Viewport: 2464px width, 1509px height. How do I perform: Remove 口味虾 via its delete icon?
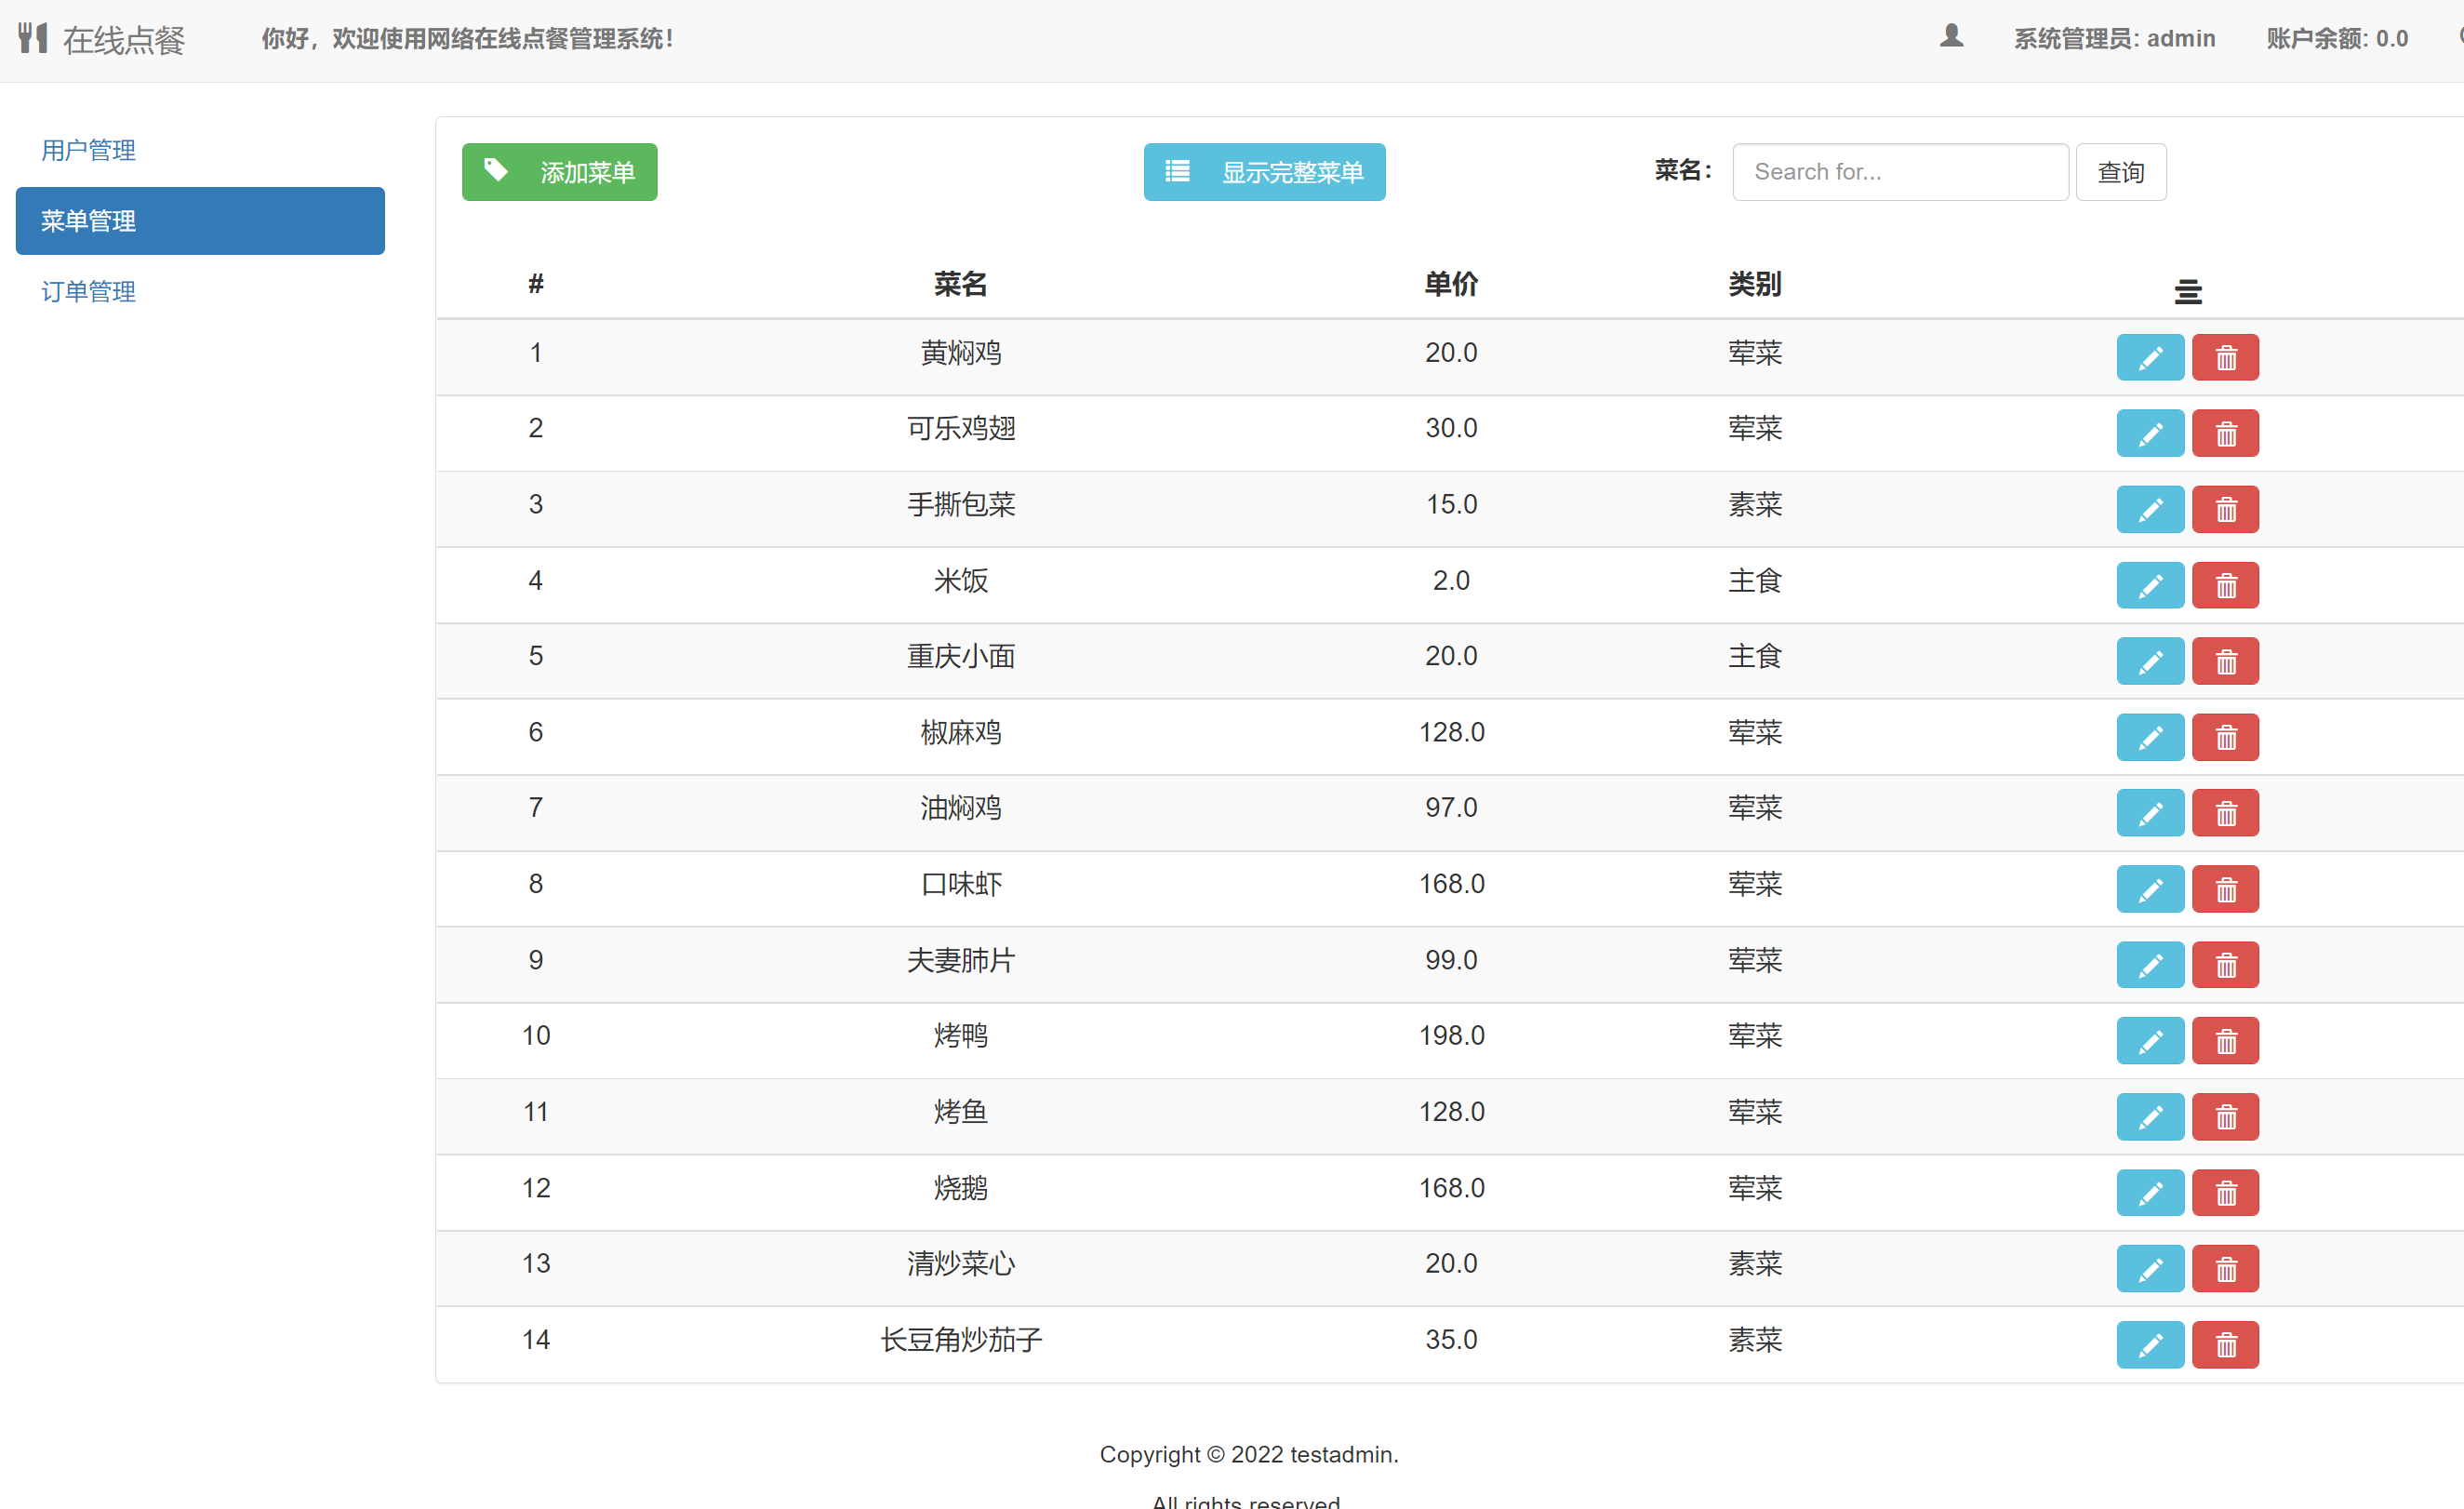point(2225,888)
